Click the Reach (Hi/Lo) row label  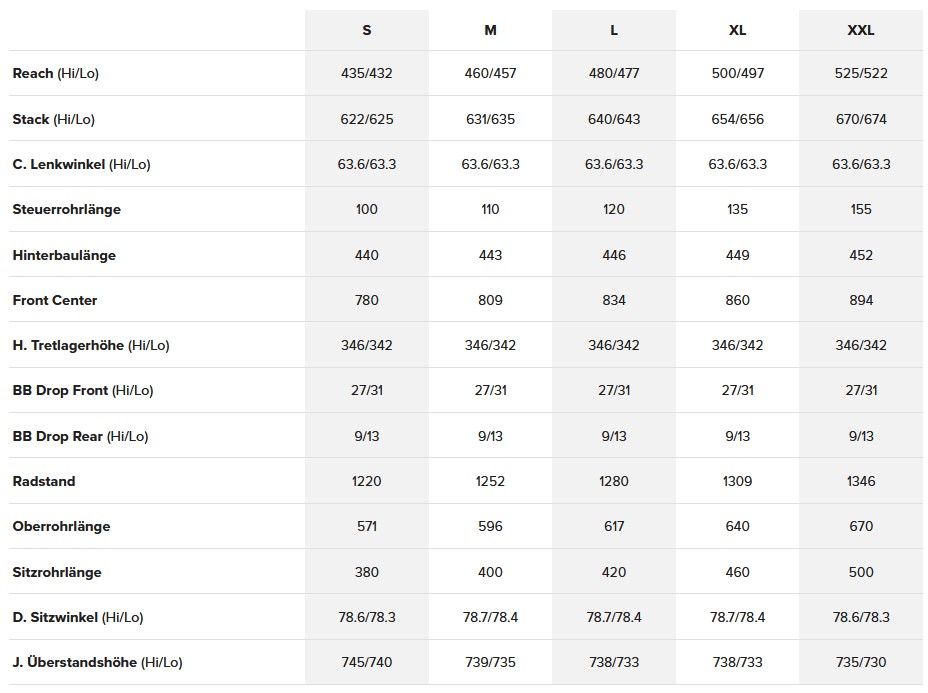click(x=55, y=74)
